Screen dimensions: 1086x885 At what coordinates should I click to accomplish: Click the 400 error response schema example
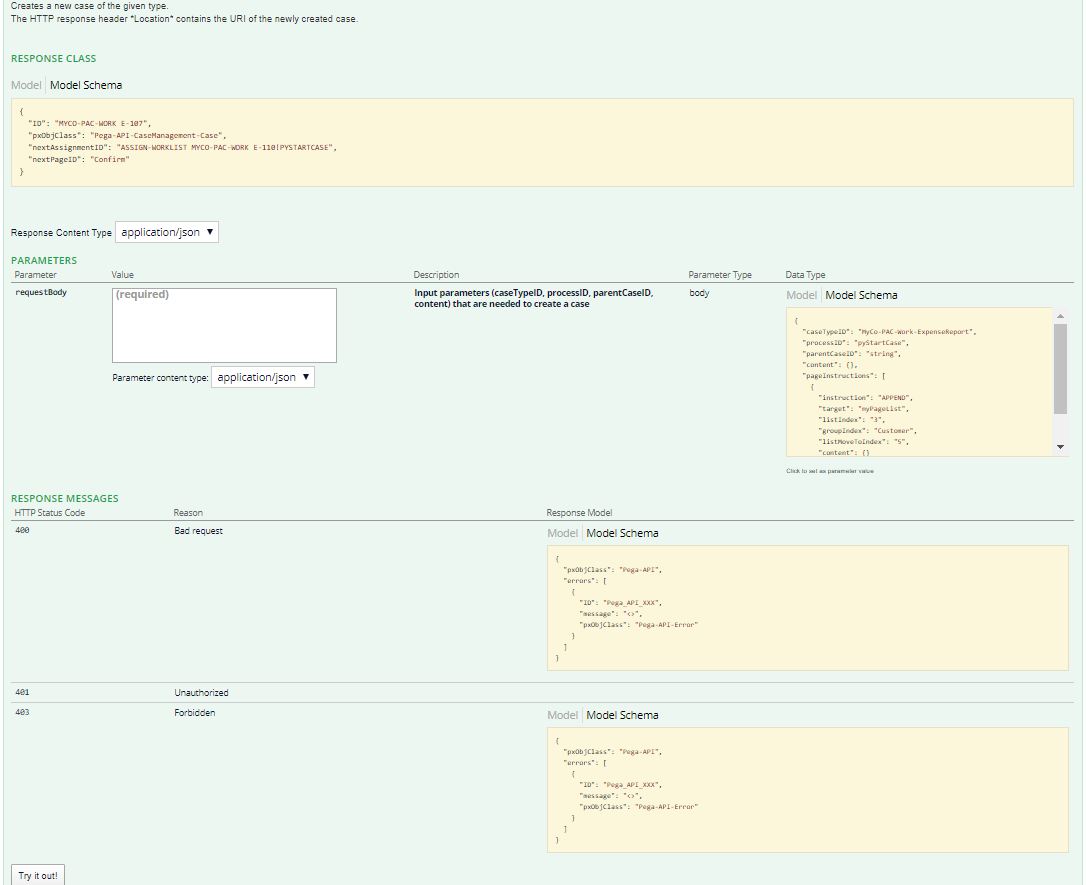[810, 610]
